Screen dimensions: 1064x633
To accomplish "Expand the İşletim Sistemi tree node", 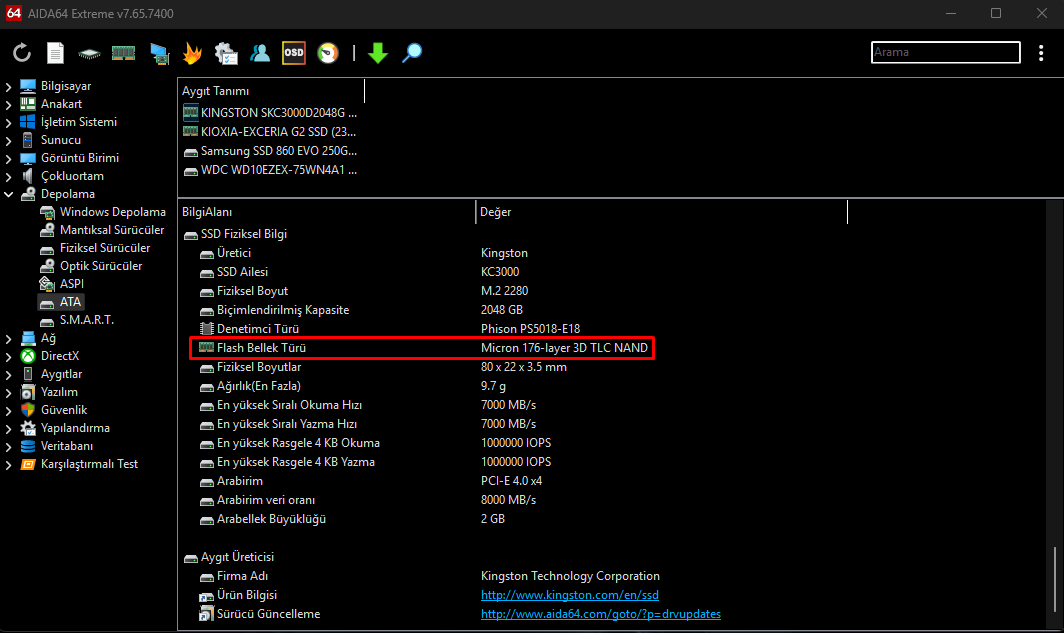I will coord(9,122).
